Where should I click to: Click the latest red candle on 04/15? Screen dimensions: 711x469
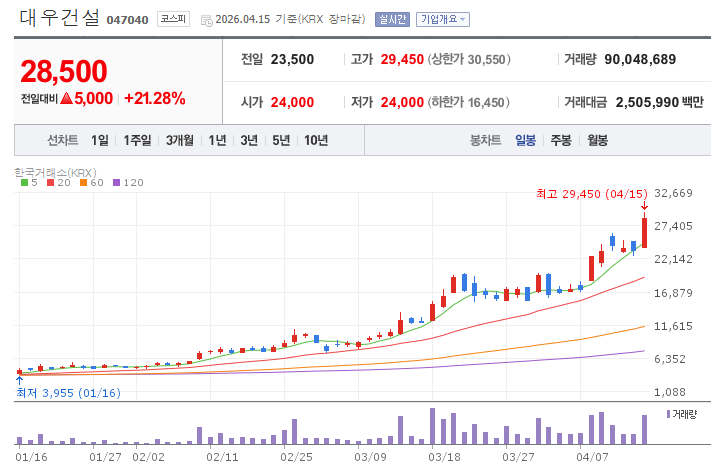point(644,233)
